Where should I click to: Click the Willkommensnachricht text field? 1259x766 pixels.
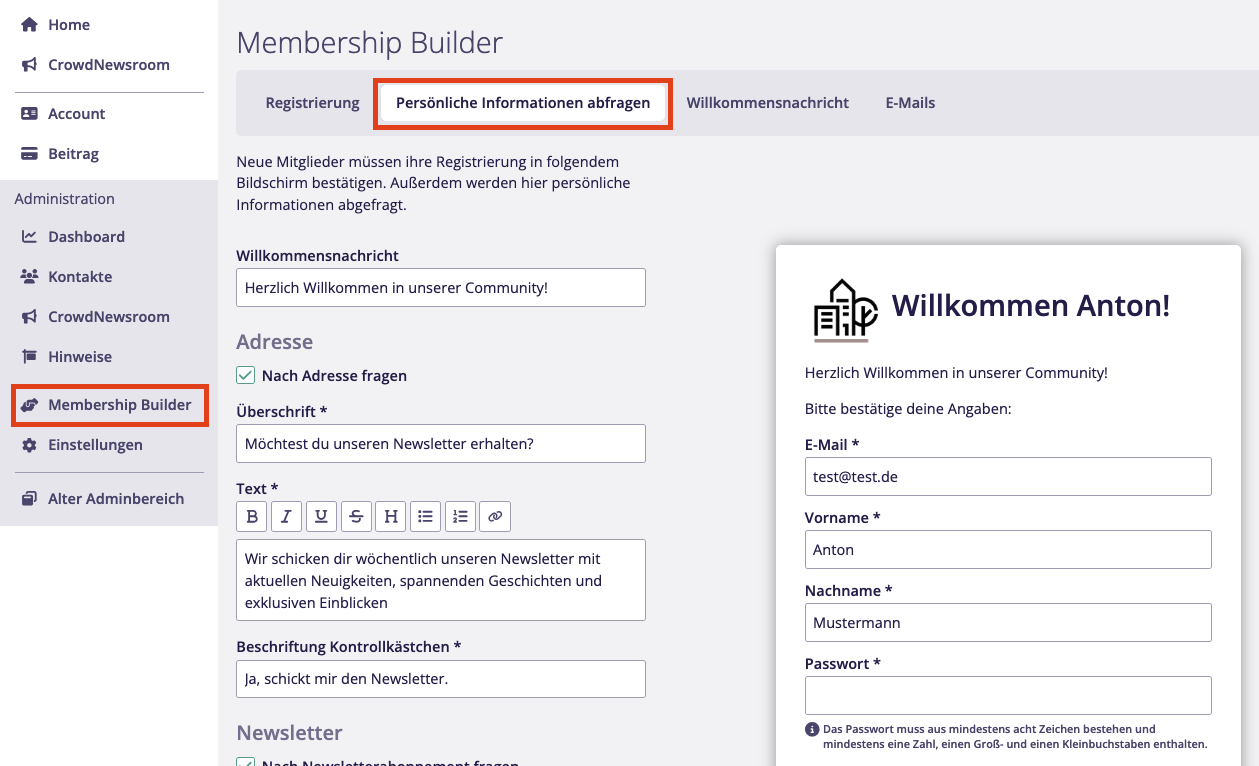(441, 288)
